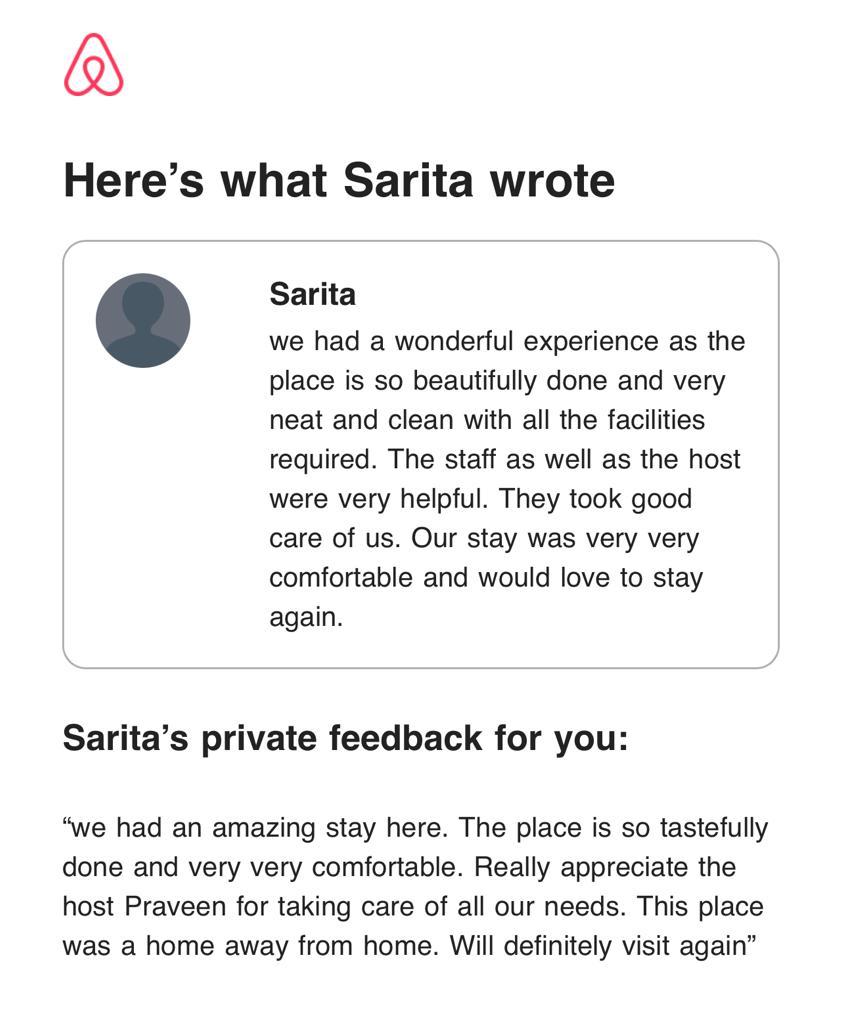This screenshot has height=1024, width=843.
Task: Click the phrase tastefully done
Action: click(x=415, y=847)
